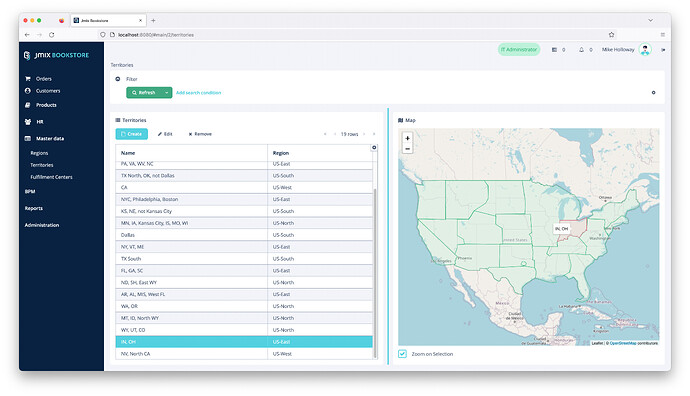Toggle Zoom on Selection checkbox
690x396 pixels.
pos(402,354)
